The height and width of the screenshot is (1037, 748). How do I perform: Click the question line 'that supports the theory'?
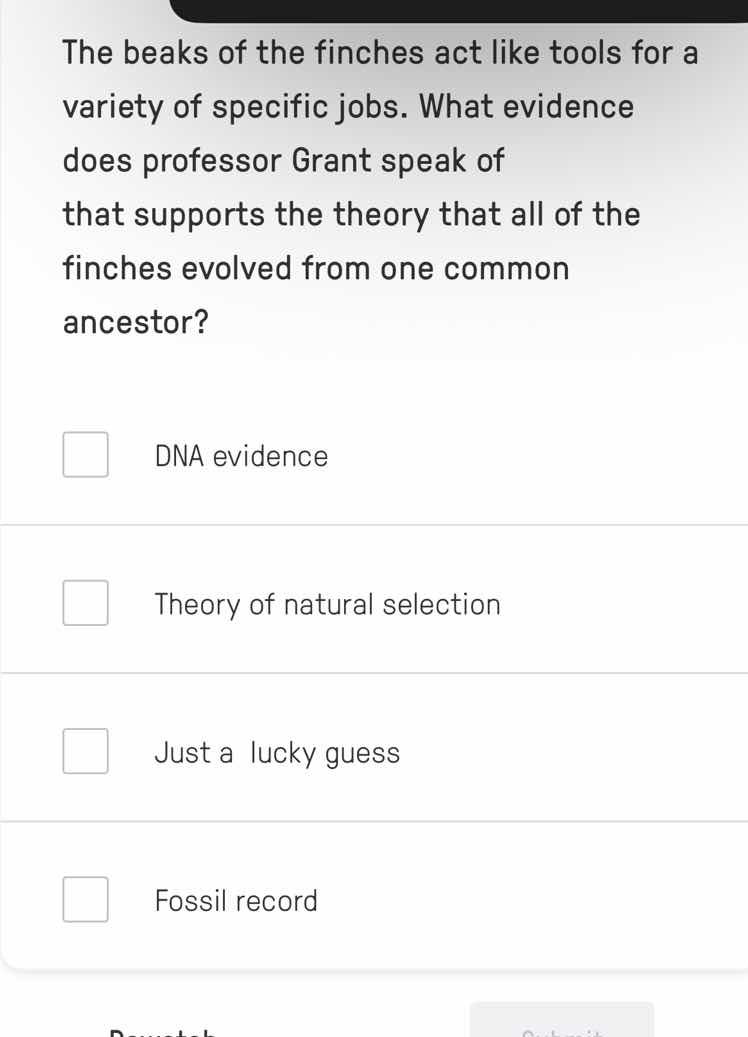click(x=351, y=214)
